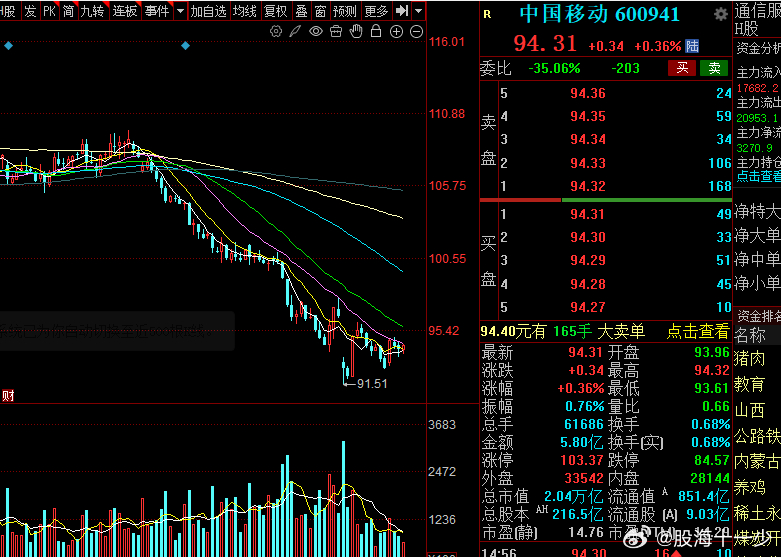Open the 发 toolbar item

tap(31, 11)
